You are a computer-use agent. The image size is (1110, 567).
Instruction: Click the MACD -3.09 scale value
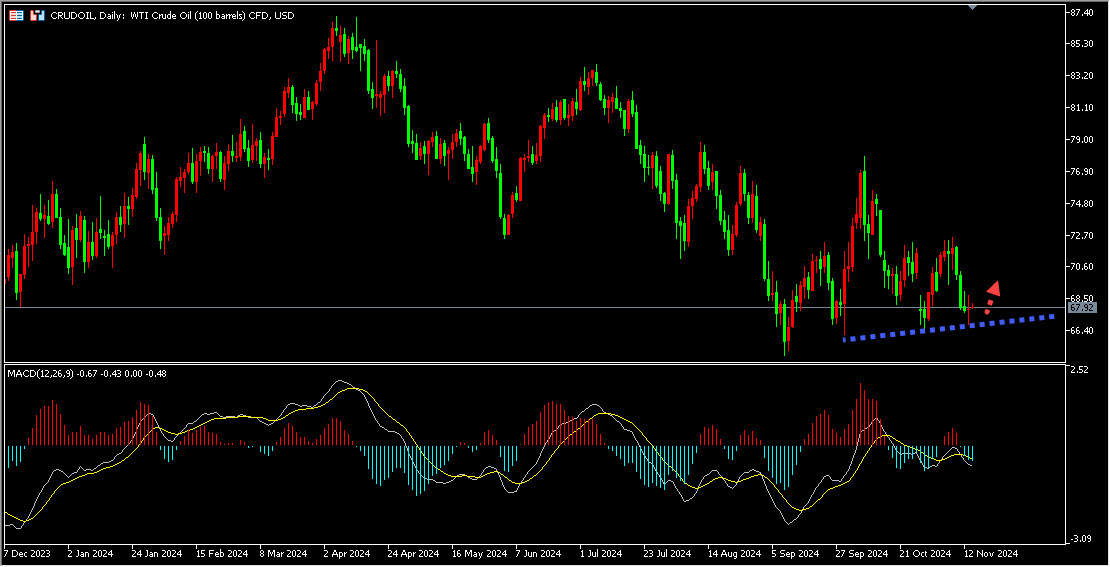tap(1080, 539)
